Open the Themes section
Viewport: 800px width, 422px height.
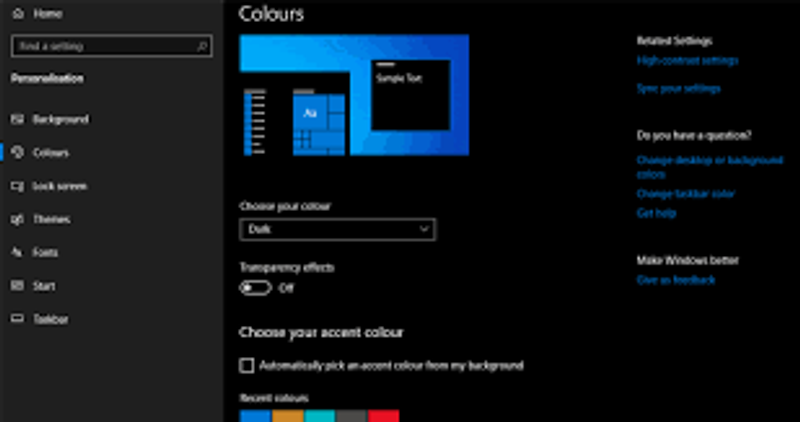52,219
